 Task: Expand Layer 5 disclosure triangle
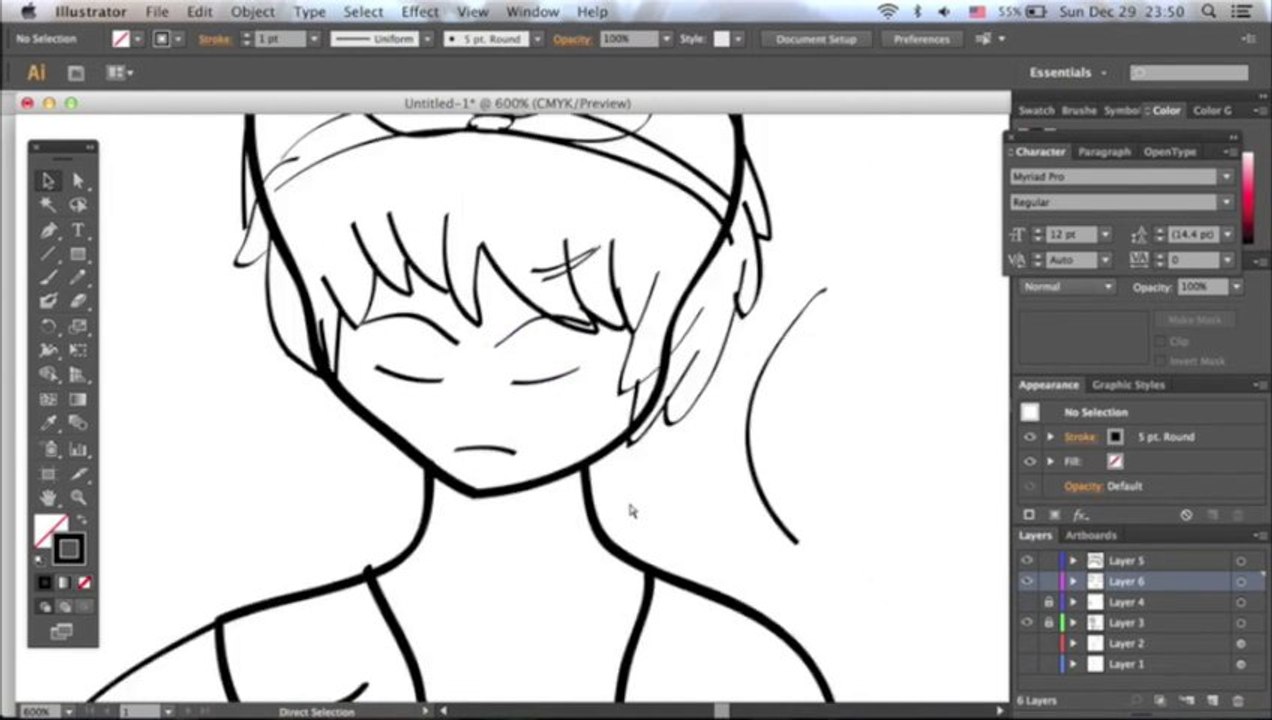[1074, 561]
